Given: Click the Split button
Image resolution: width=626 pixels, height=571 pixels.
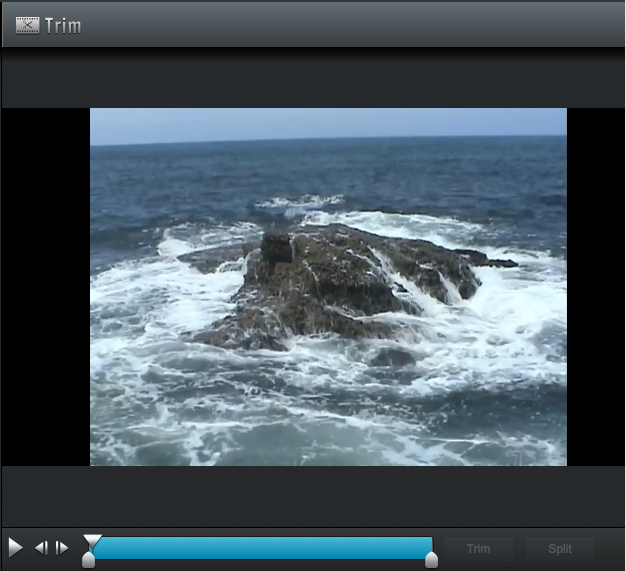Looking at the screenshot, I should click(x=560, y=549).
